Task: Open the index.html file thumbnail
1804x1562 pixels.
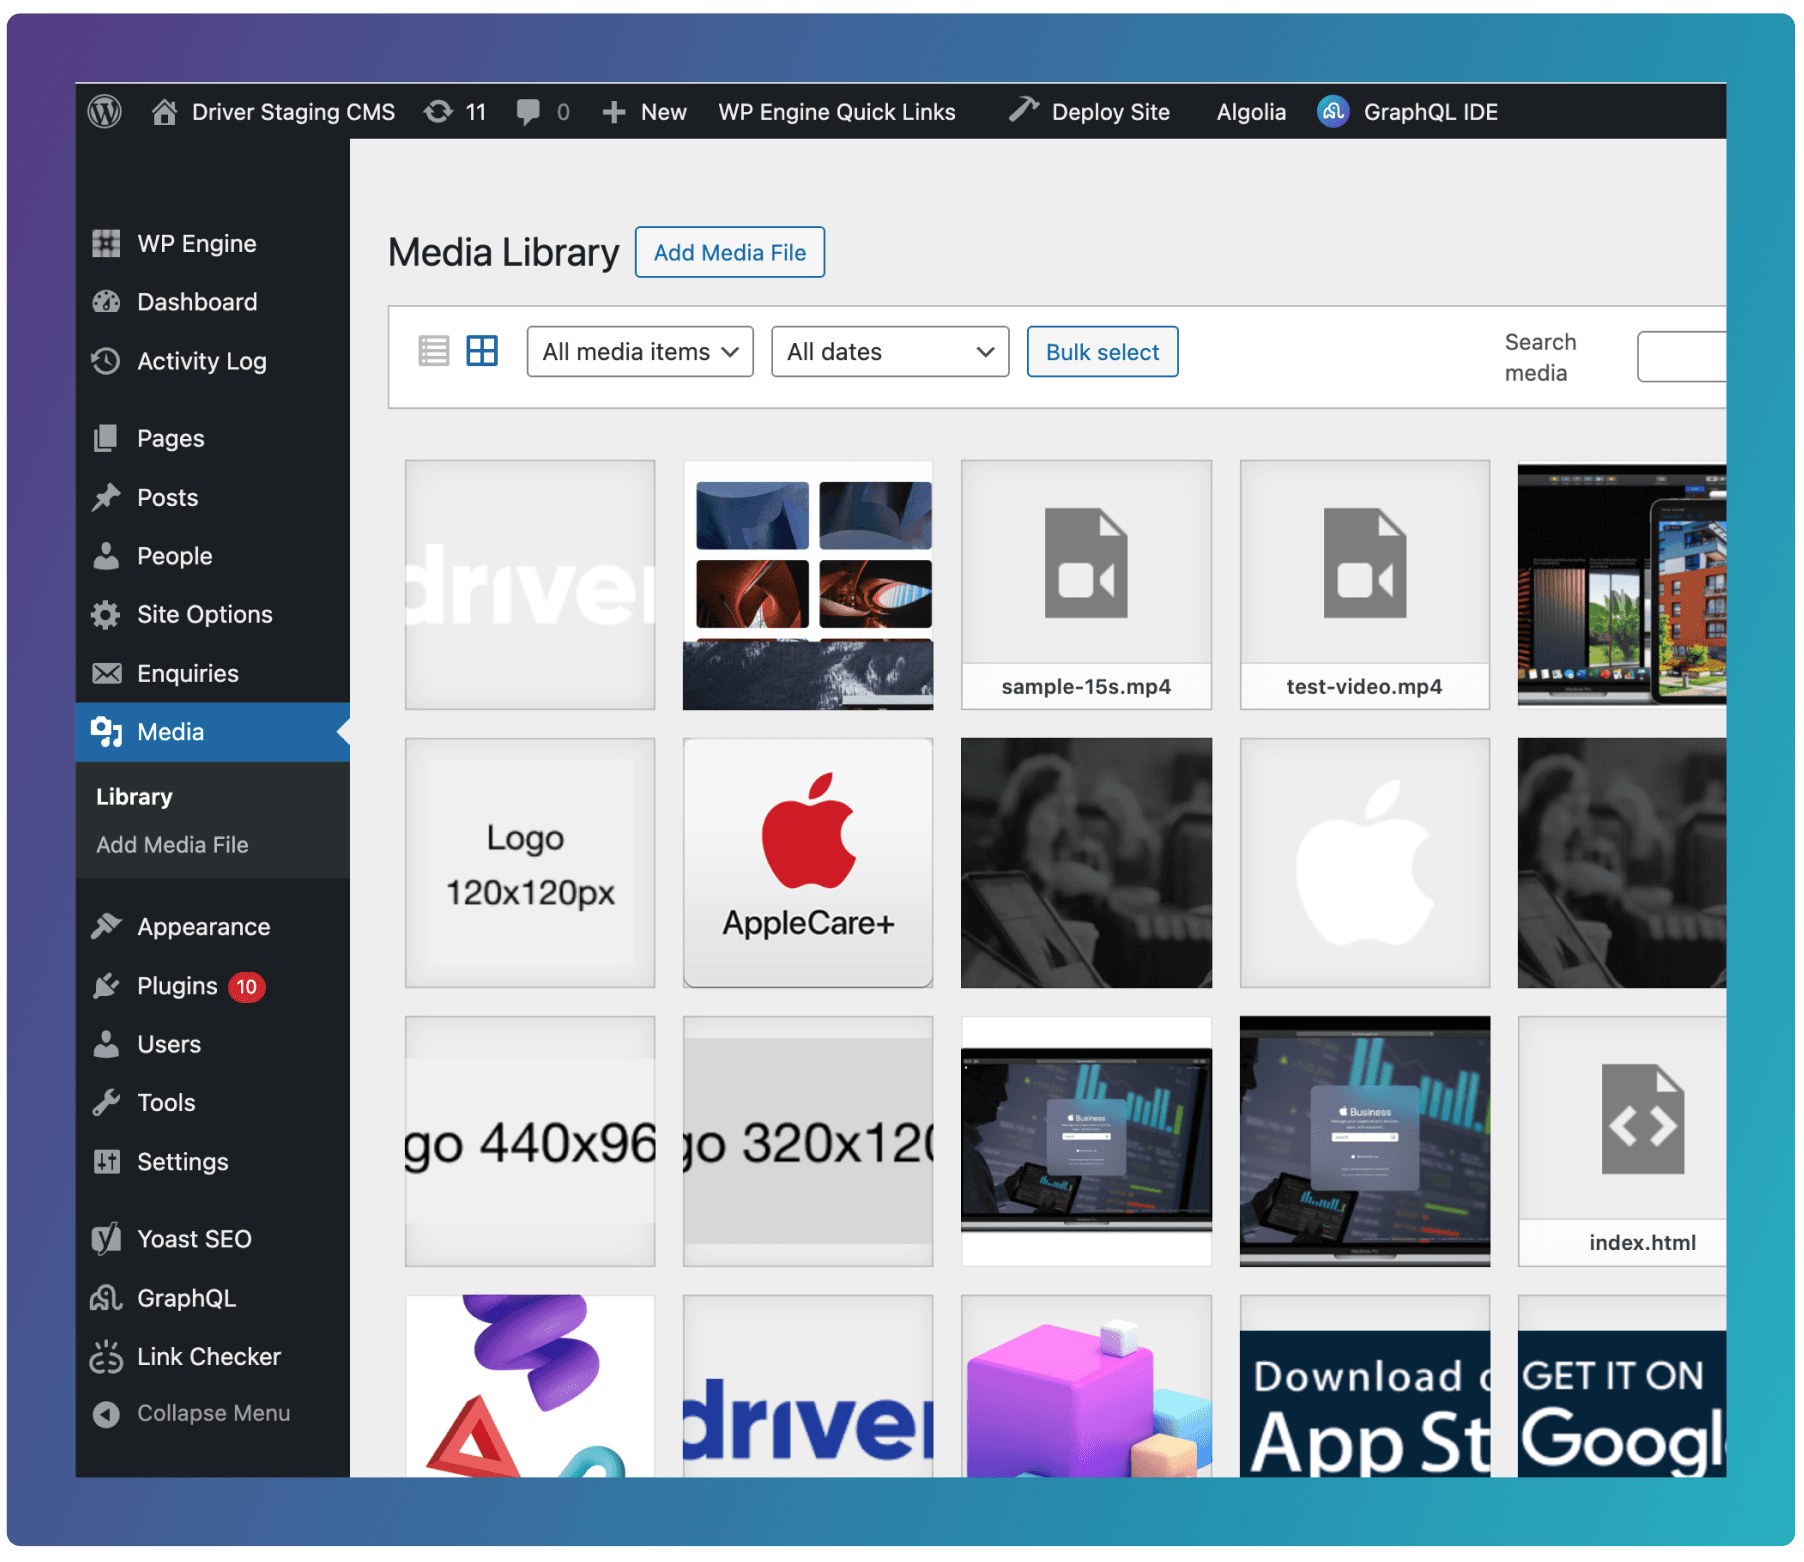Action: [1622, 1141]
